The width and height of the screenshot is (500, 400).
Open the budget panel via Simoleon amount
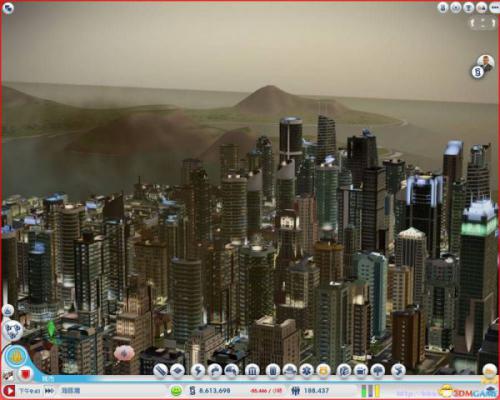pyautogui.click(x=210, y=390)
